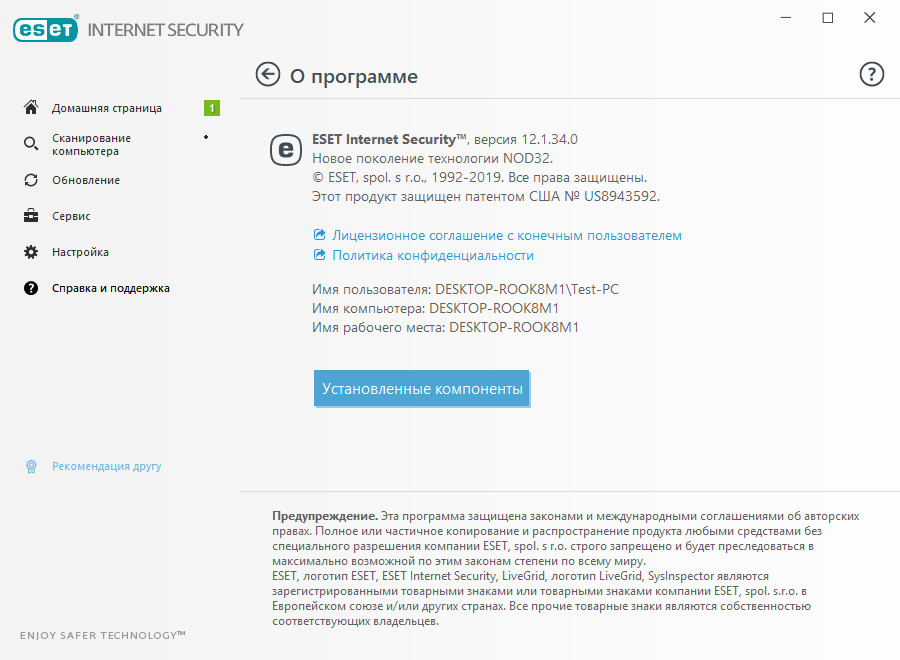Viewport: 900px width, 660px height.
Task: Click the house icon for Домашняя страница
Action: tap(31, 108)
